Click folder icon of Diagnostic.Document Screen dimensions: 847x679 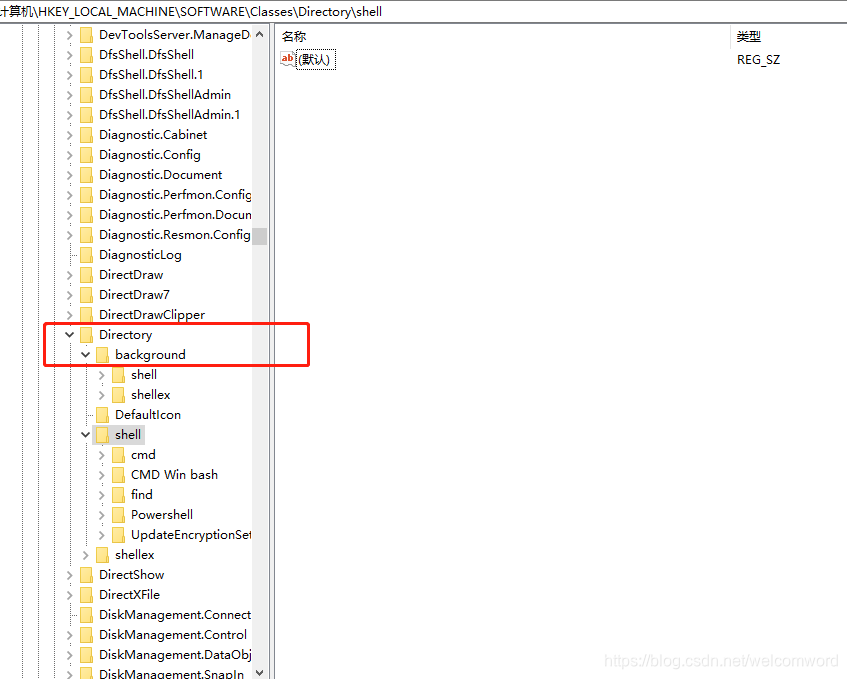[x=86, y=175]
